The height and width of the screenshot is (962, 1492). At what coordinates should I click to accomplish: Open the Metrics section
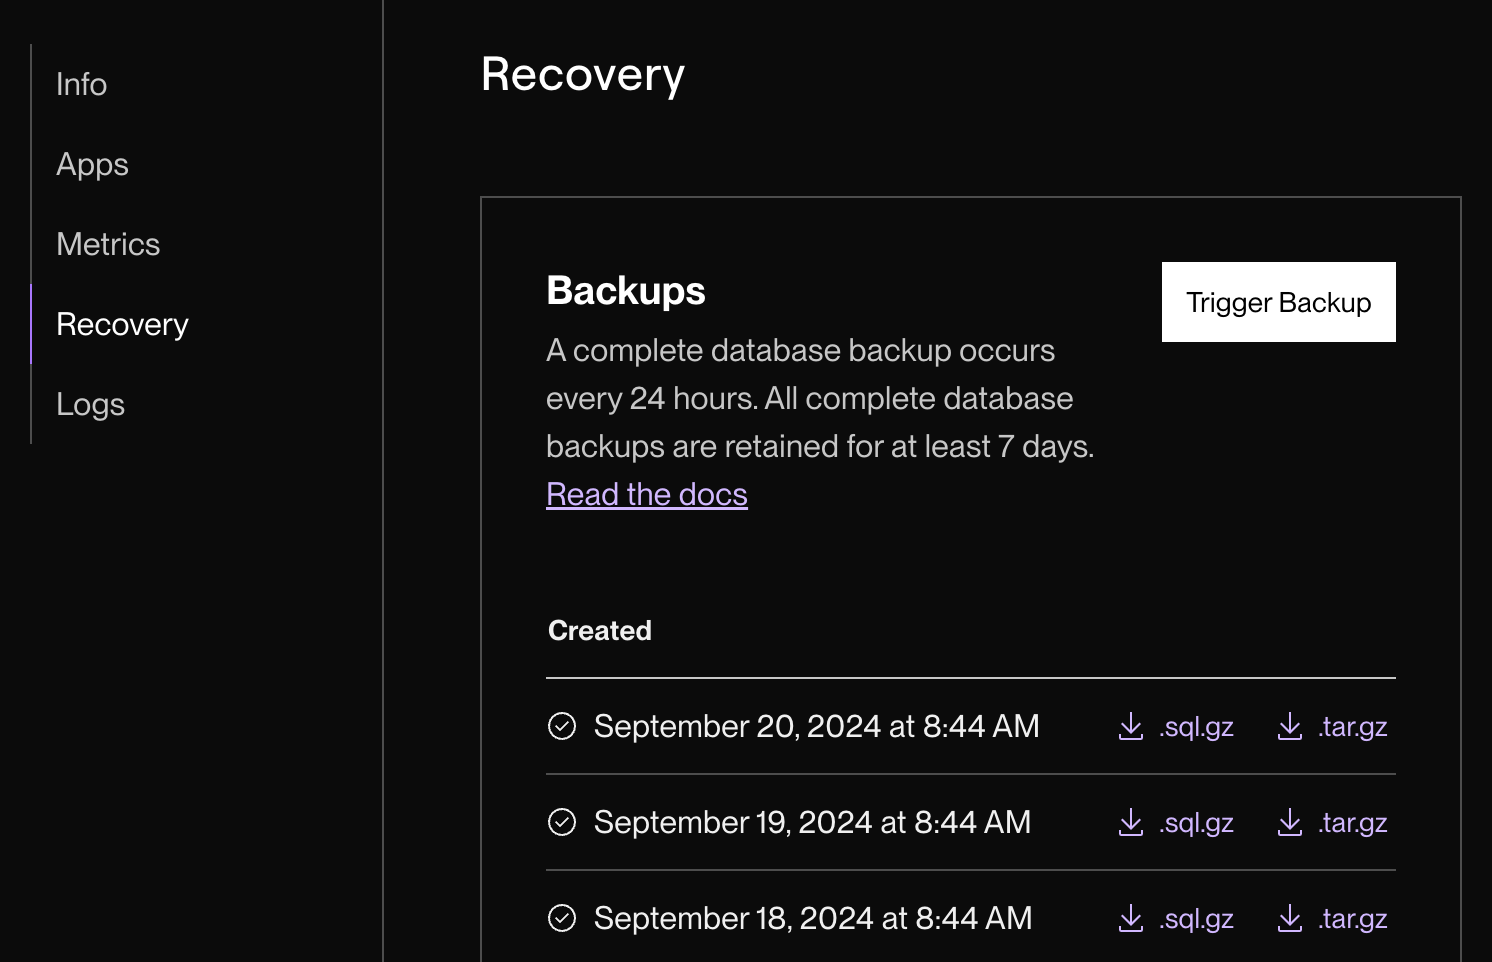coord(108,244)
